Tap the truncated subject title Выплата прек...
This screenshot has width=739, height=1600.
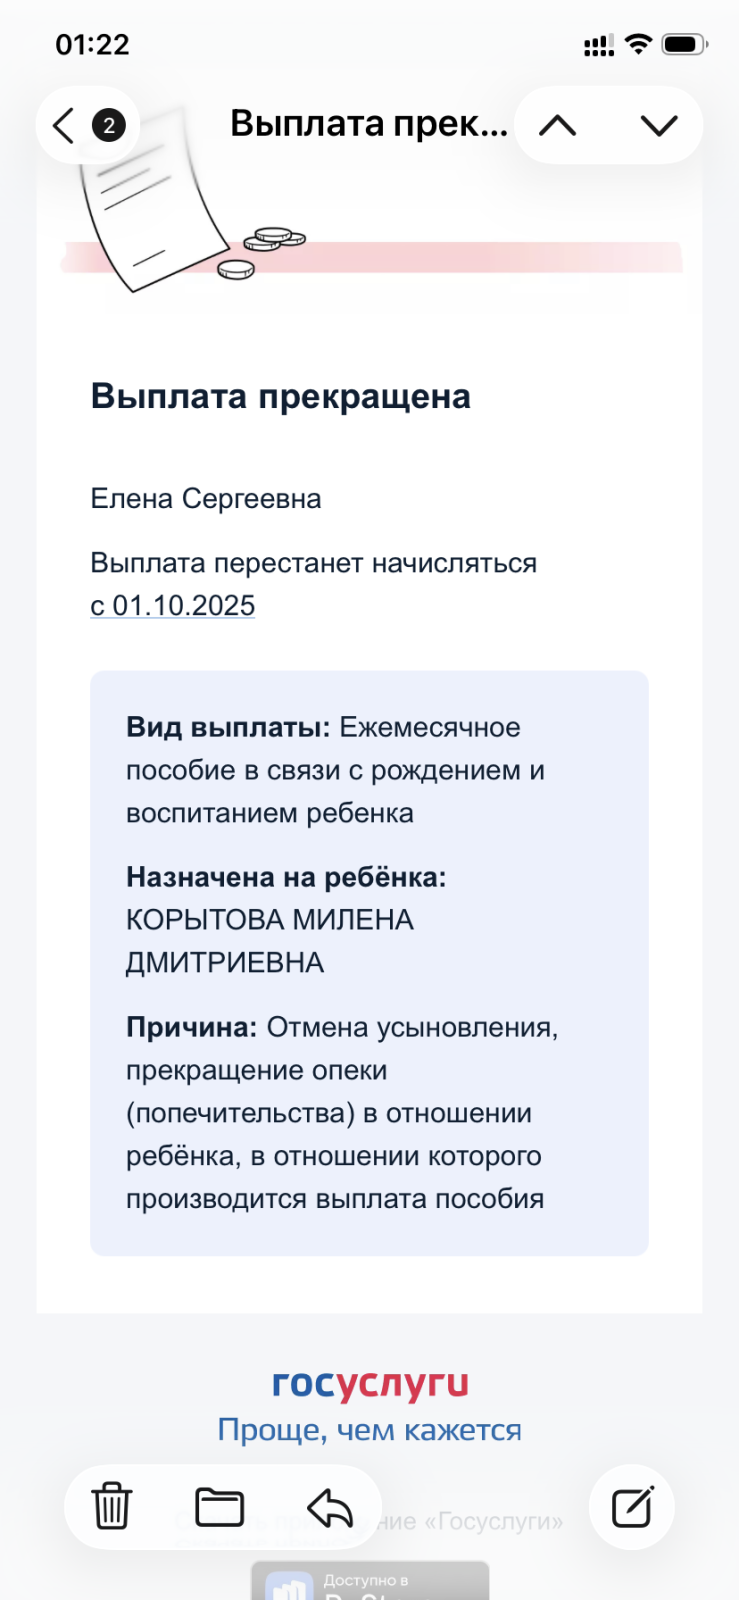click(369, 124)
